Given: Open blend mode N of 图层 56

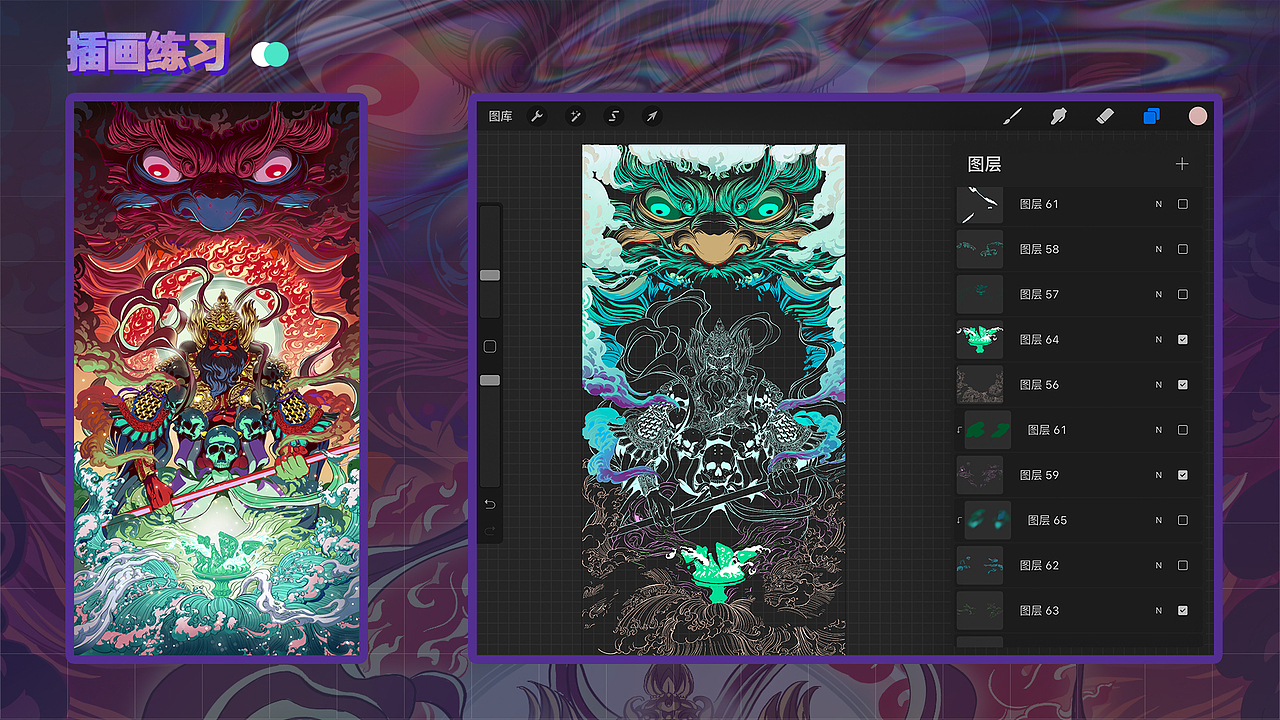Looking at the screenshot, I should (1159, 385).
